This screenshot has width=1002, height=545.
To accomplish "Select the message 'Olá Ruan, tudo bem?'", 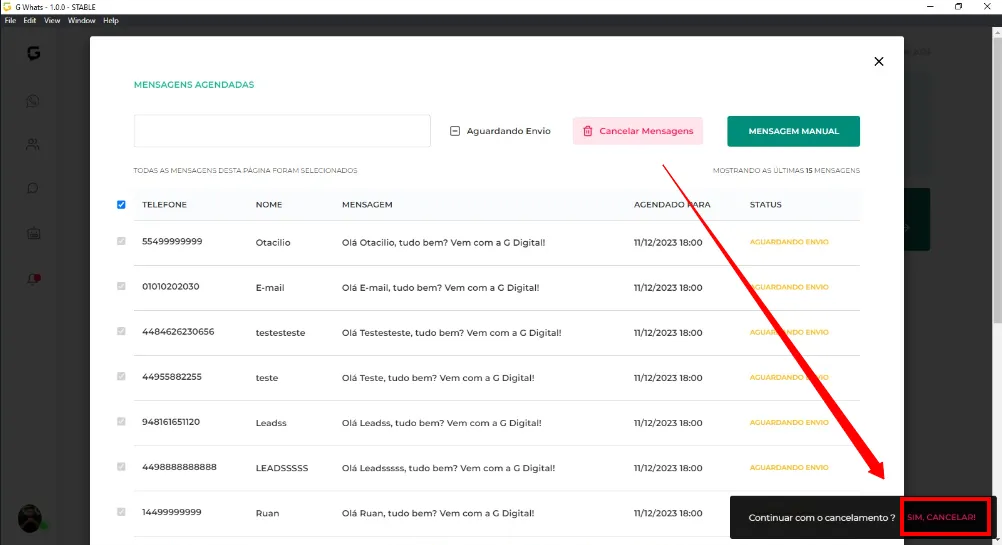I will [389, 513].
